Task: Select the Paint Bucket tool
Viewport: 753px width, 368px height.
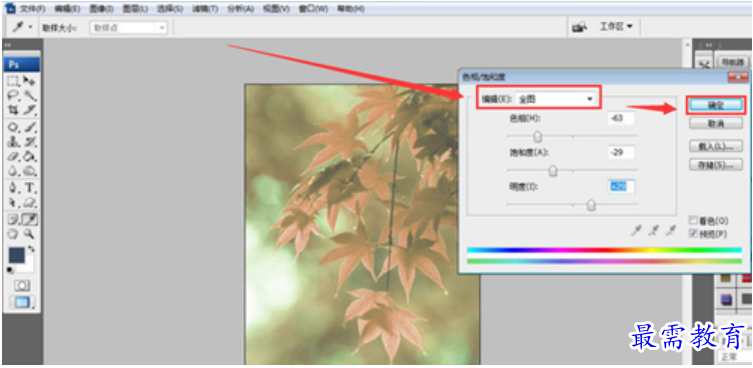Action: tap(30, 157)
